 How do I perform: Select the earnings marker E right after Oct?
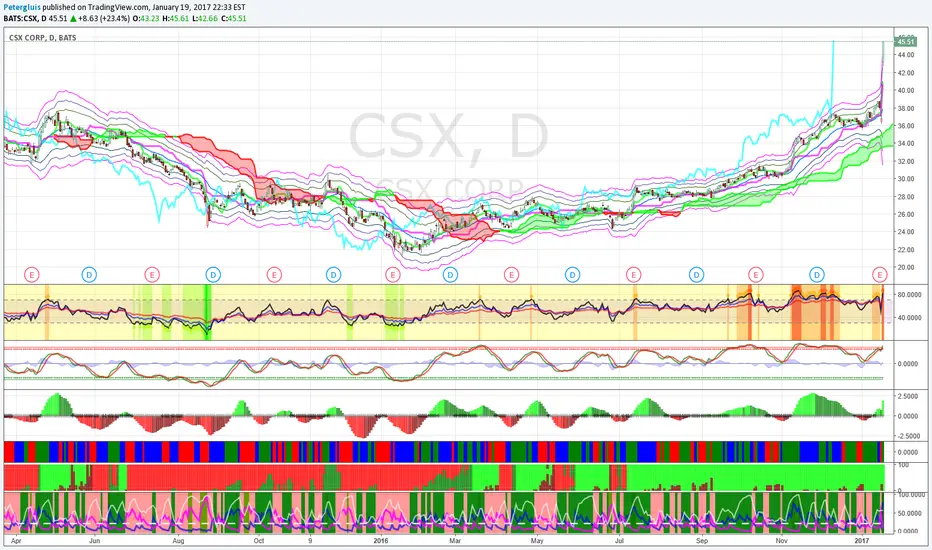click(273, 274)
